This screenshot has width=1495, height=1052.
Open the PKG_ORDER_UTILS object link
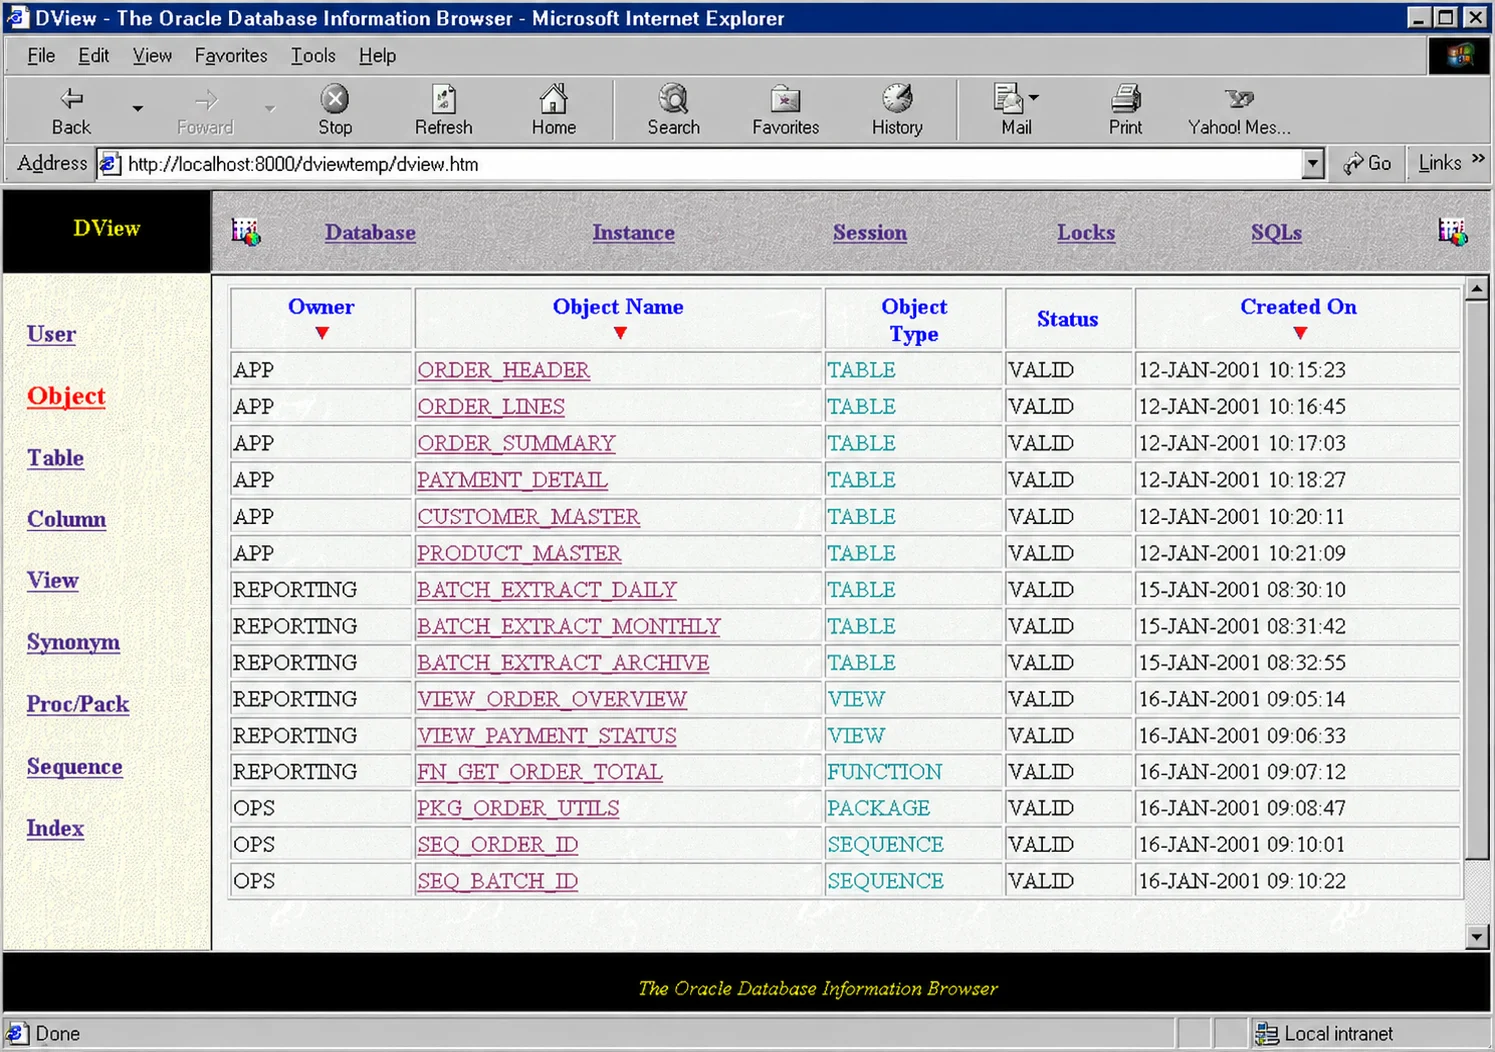tap(518, 808)
